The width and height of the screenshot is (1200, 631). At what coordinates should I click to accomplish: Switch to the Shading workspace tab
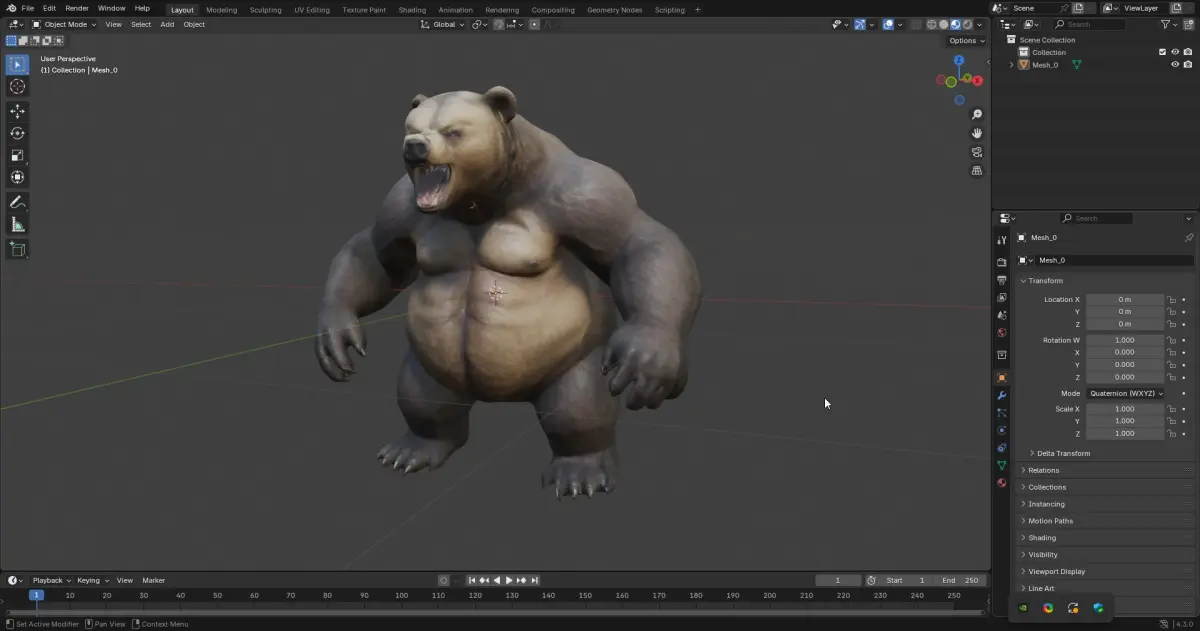coord(412,10)
